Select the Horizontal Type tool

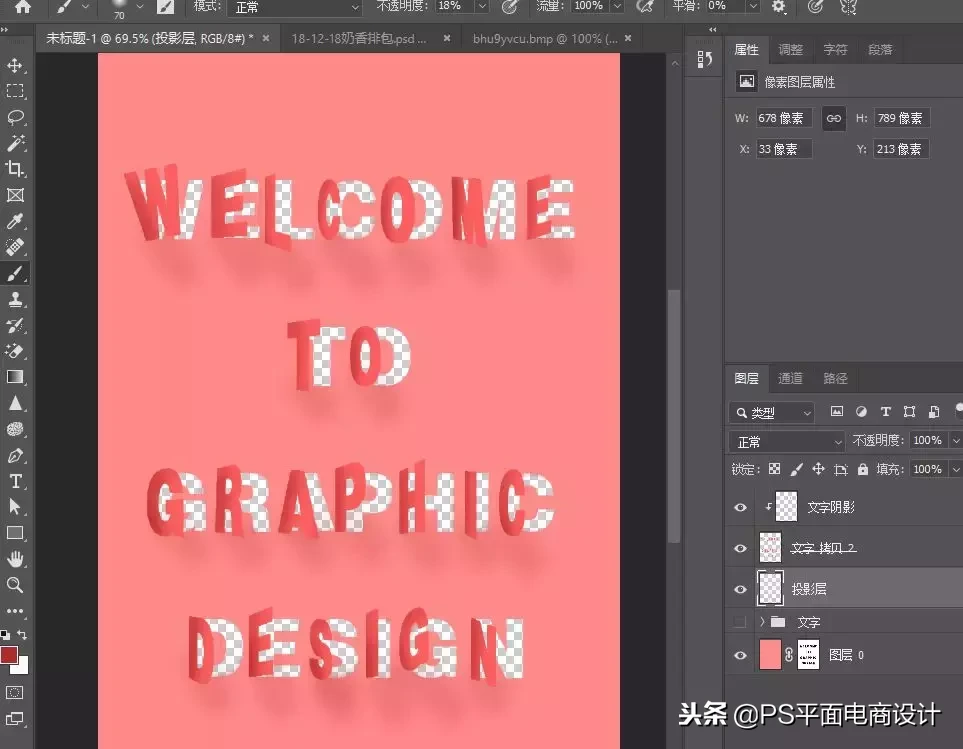pyautogui.click(x=15, y=481)
